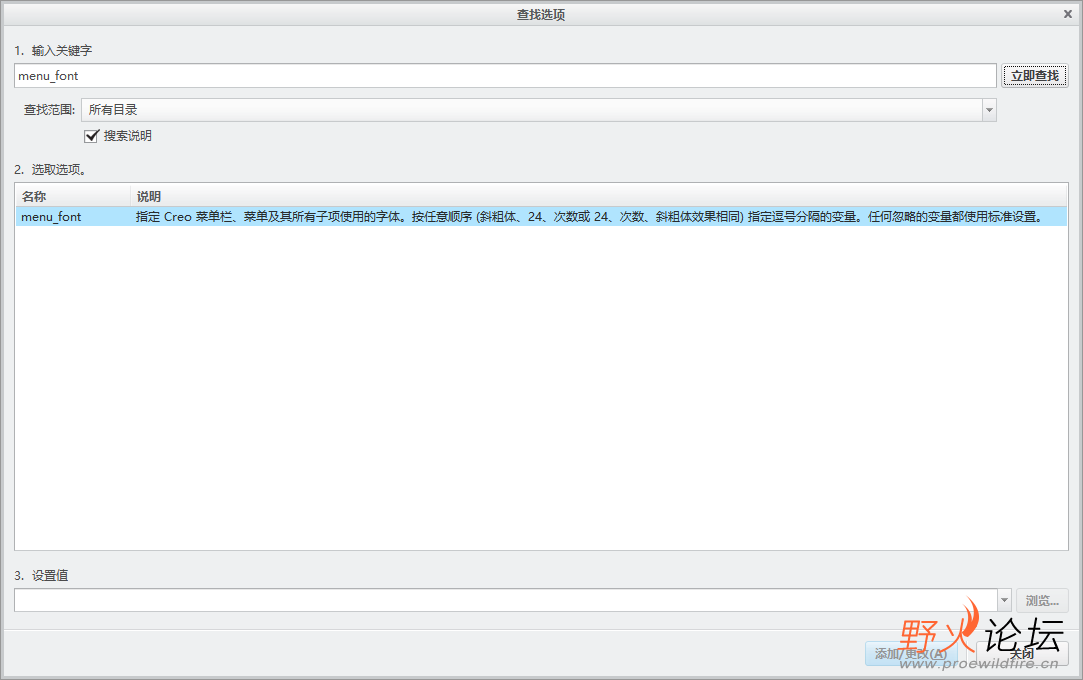
Task: Click the menu_font description text in 说明 column
Action: (589, 217)
